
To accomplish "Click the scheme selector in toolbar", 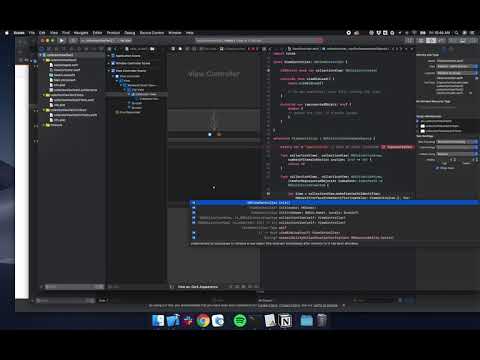I will tap(107, 40).
